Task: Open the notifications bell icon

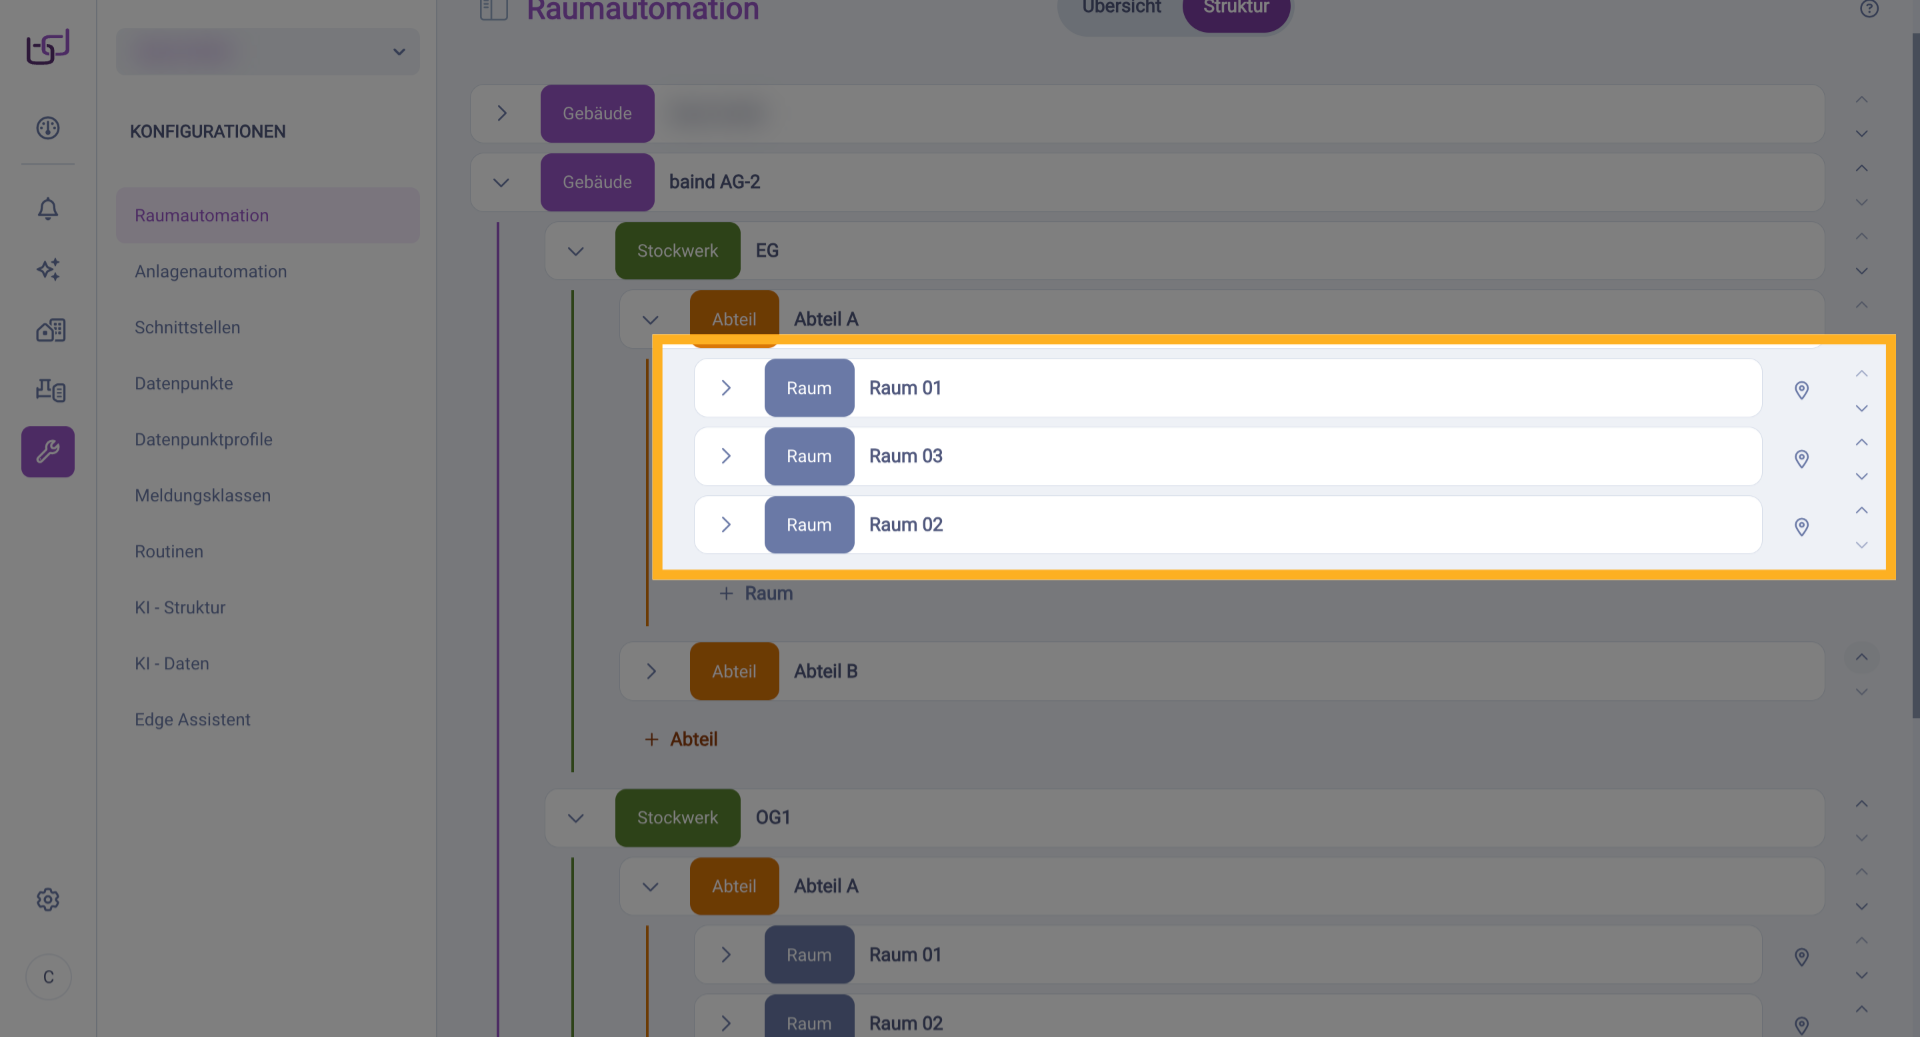Action: pos(48,209)
